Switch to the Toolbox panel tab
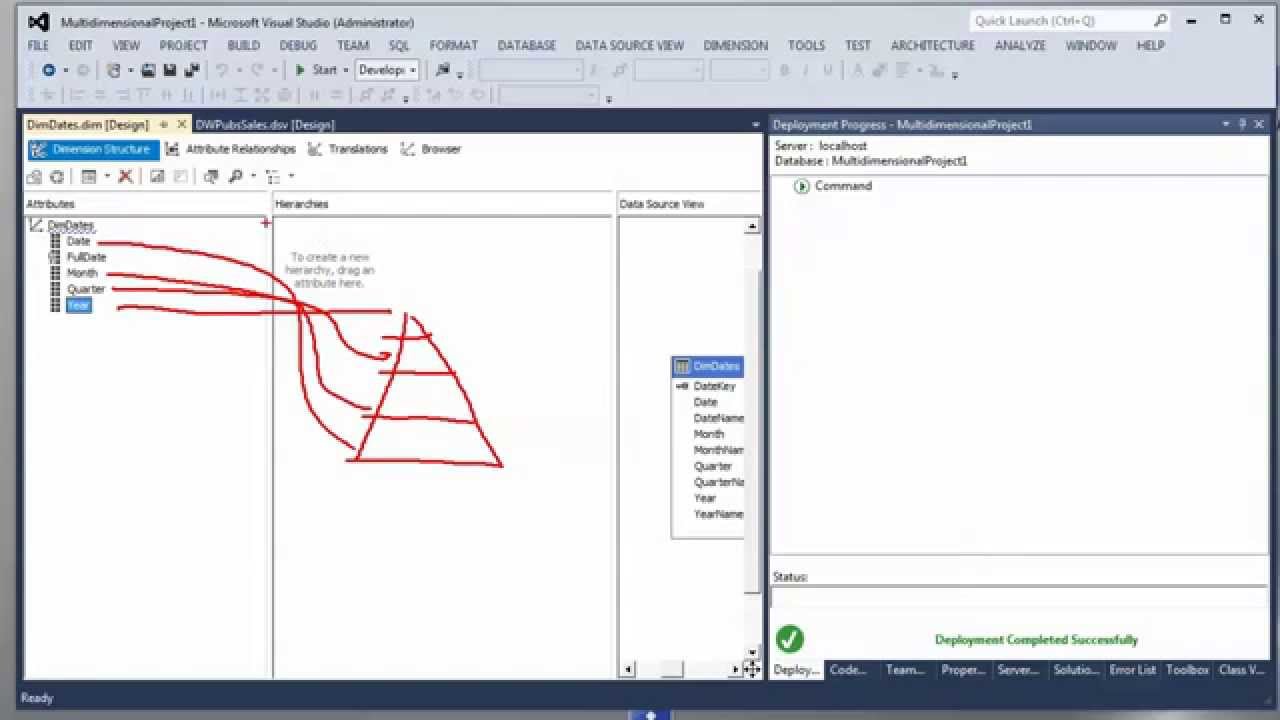The image size is (1280, 720). tap(1187, 670)
